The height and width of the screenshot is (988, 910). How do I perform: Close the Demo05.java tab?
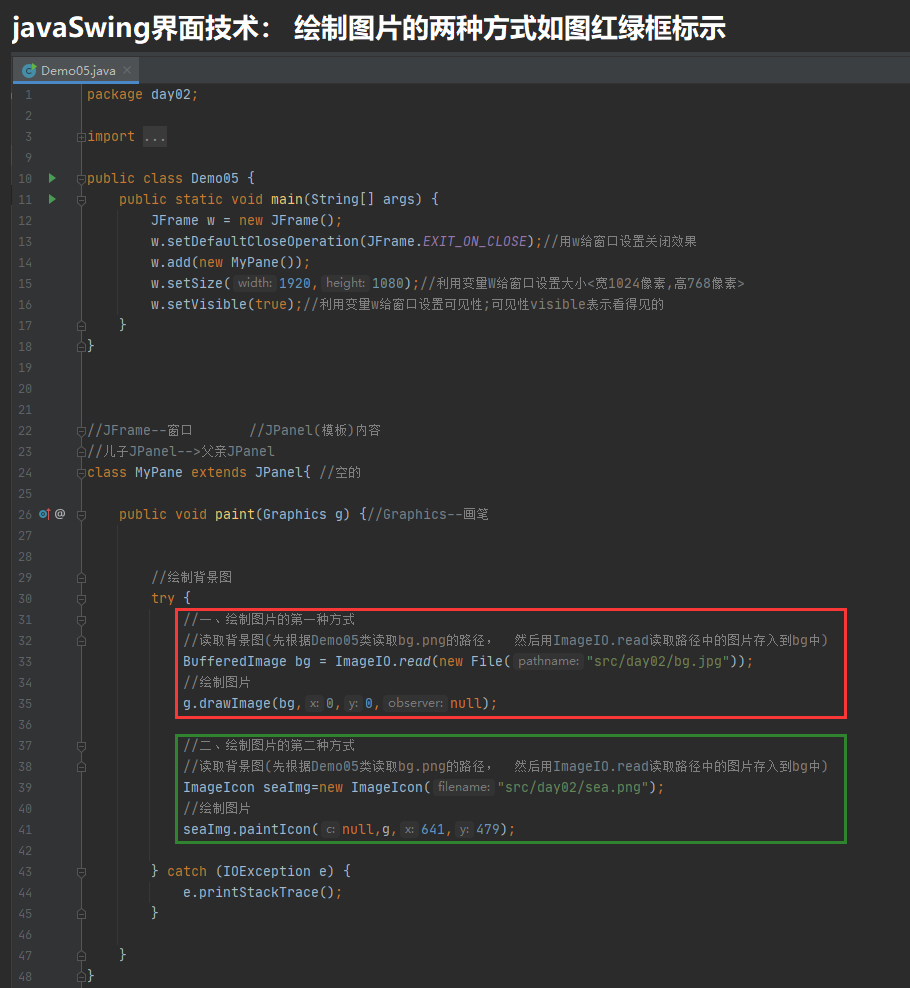126,71
